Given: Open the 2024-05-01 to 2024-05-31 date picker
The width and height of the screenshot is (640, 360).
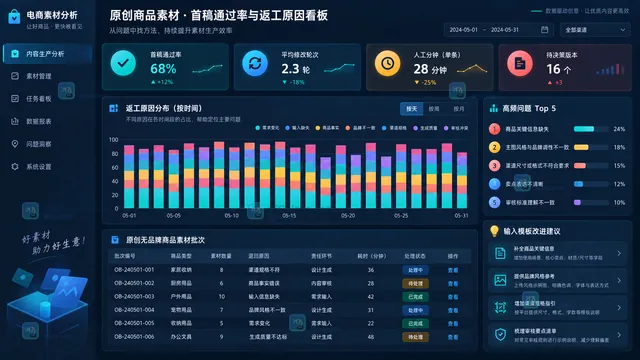Looking at the screenshot, I should point(498,30).
